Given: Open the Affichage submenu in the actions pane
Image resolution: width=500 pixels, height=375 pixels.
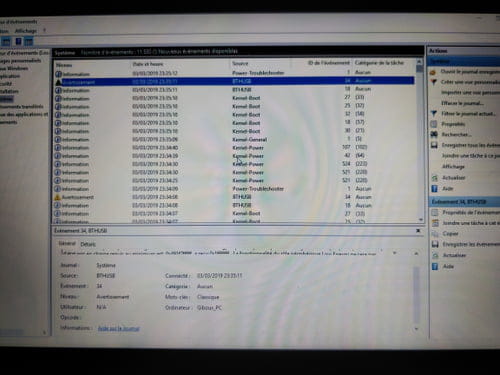Looking at the screenshot, I should [453, 166].
